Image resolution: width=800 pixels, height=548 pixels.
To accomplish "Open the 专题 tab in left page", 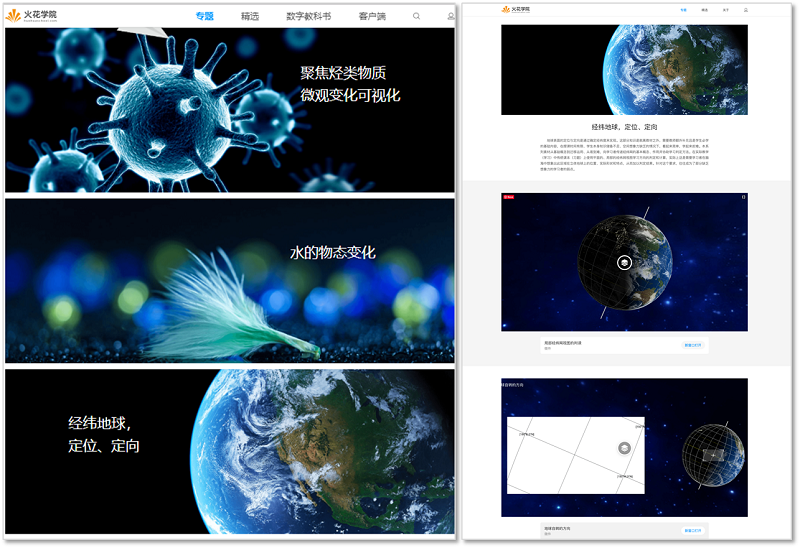I will coord(205,16).
